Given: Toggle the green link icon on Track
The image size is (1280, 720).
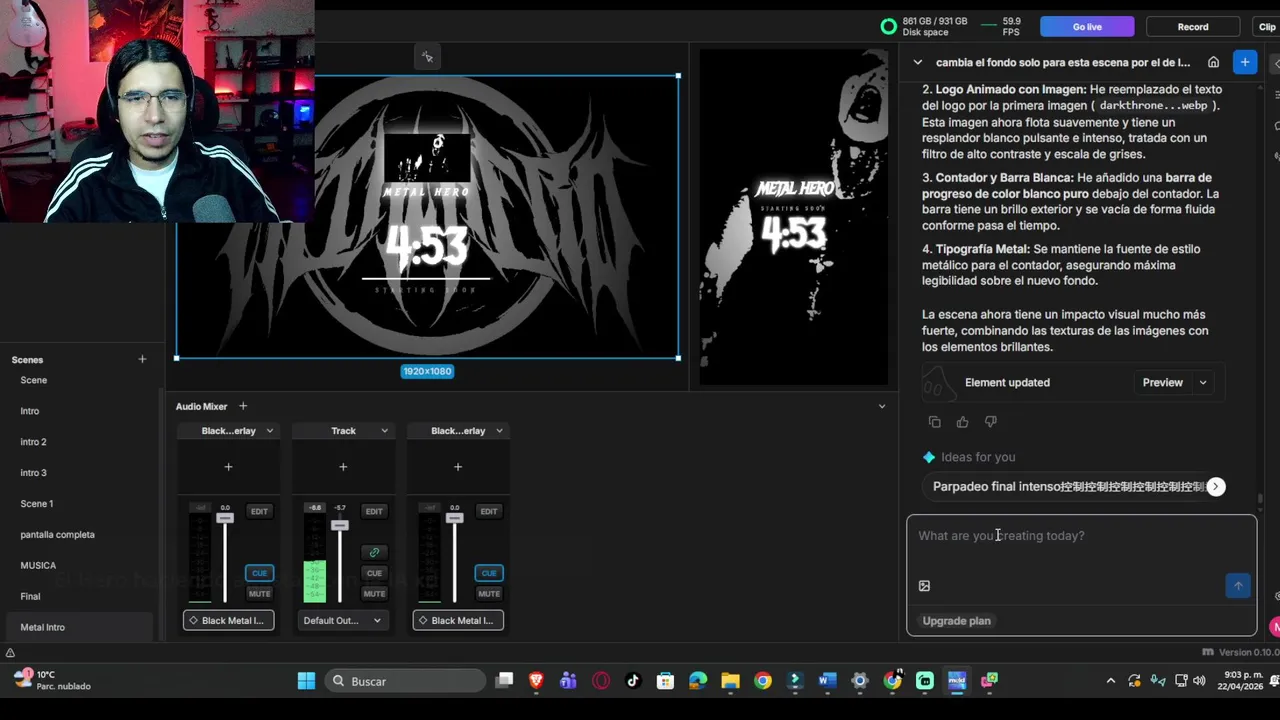Looking at the screenshot, I should pyautogui.click(x=374, y=552).
